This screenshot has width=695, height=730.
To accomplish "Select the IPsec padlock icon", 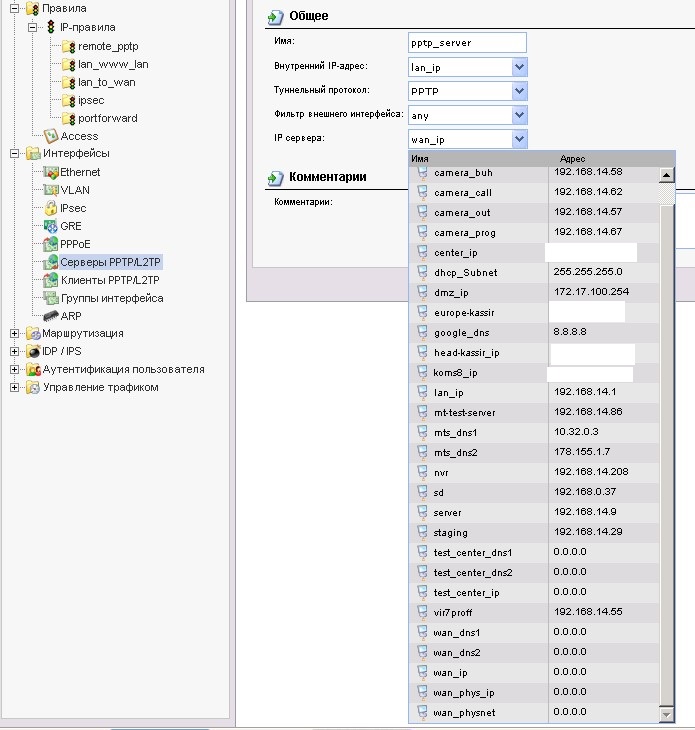I will click(x=51, y=208).
